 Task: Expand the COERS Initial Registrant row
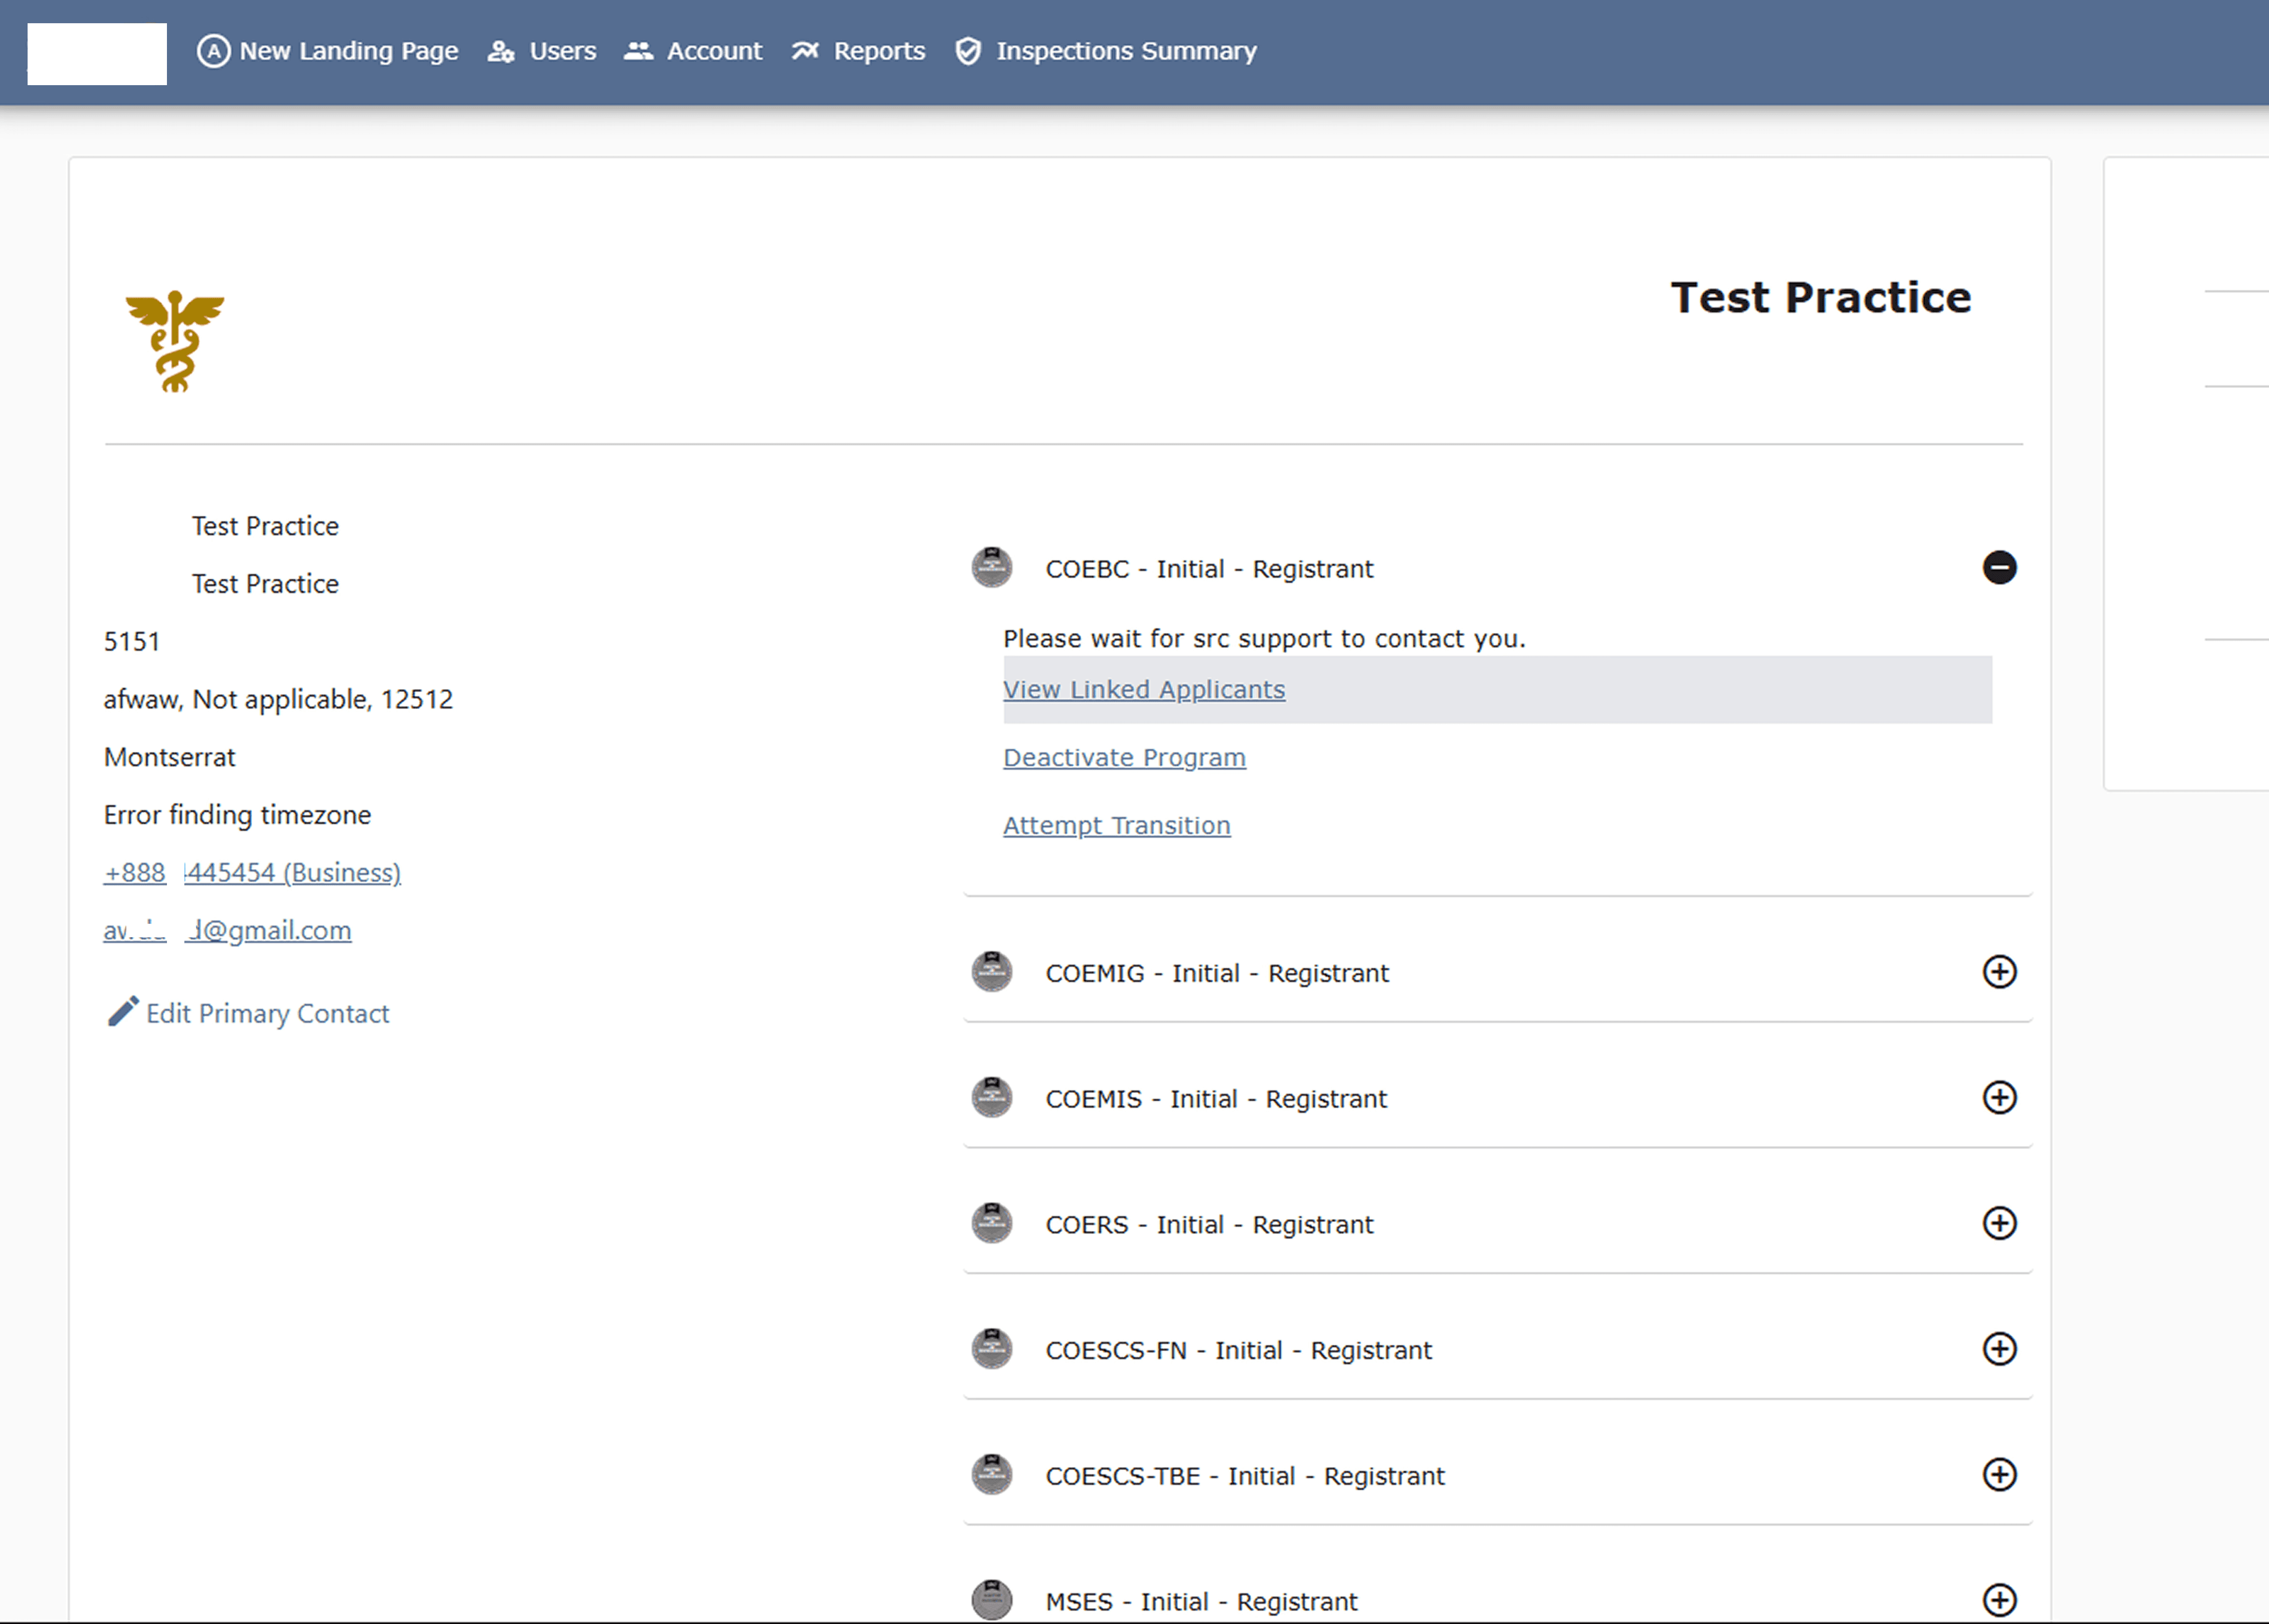1998,1223
